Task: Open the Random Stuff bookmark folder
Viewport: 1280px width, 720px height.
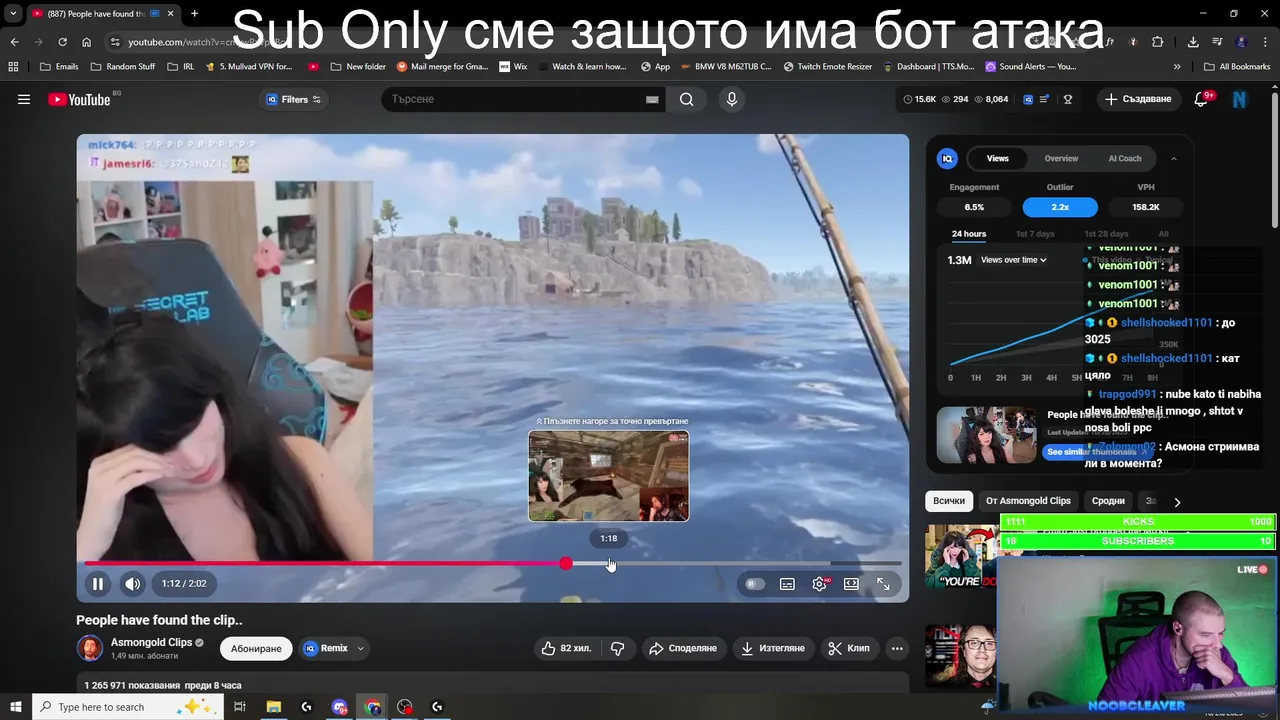Action: tap(123, 67)
